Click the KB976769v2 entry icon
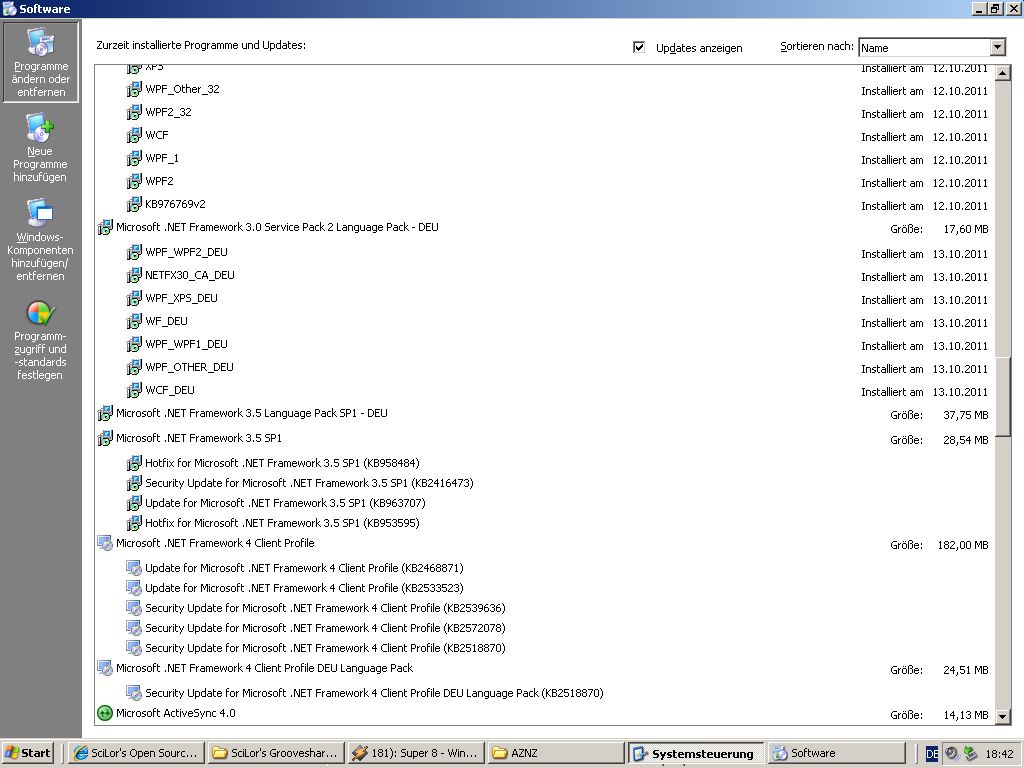The width and height of the screenshot is (1024, 768). click(134, 204)
